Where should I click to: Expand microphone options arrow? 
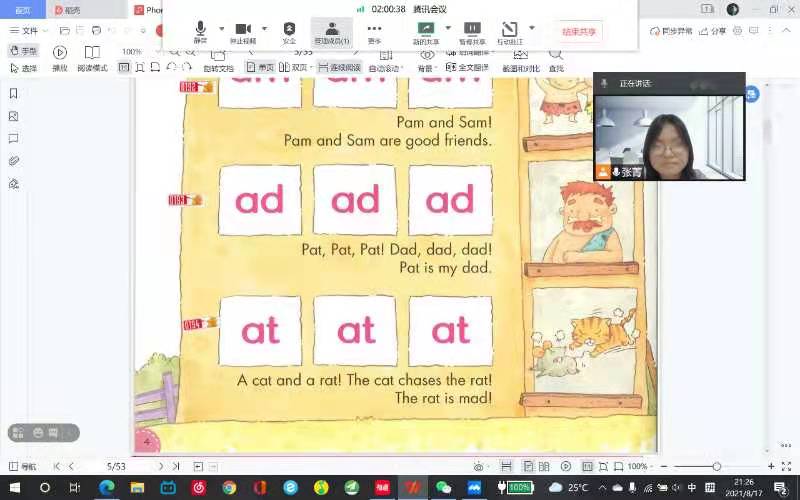(x=222, y=28)
